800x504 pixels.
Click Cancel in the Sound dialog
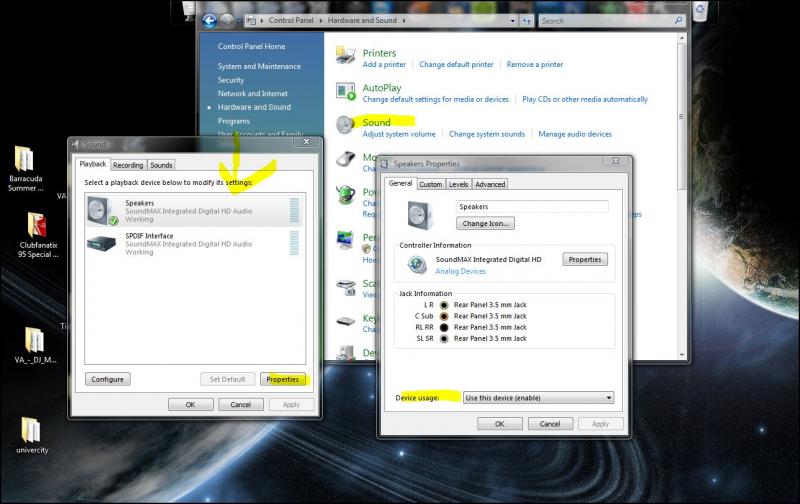point(240,405)
